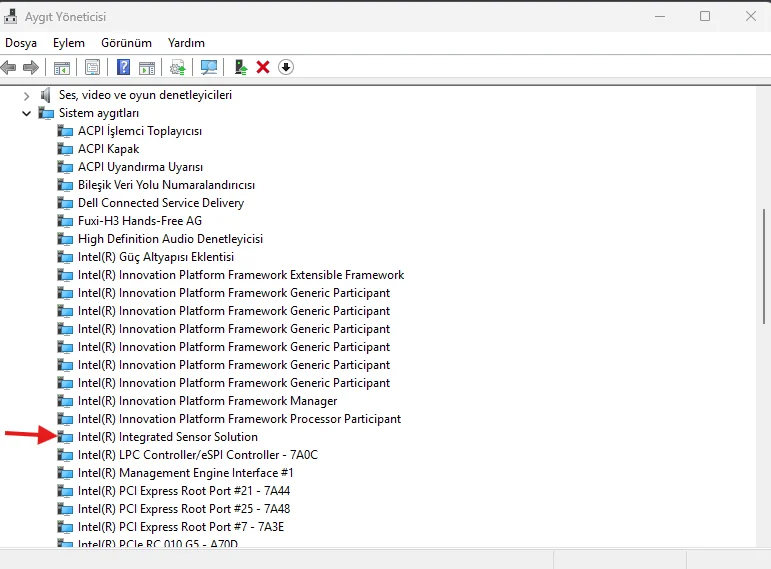Click the icon next to Fuxi-H3 Hands-Free AG
The height and width of the screenshot is (569, 771).
point(65,221)
